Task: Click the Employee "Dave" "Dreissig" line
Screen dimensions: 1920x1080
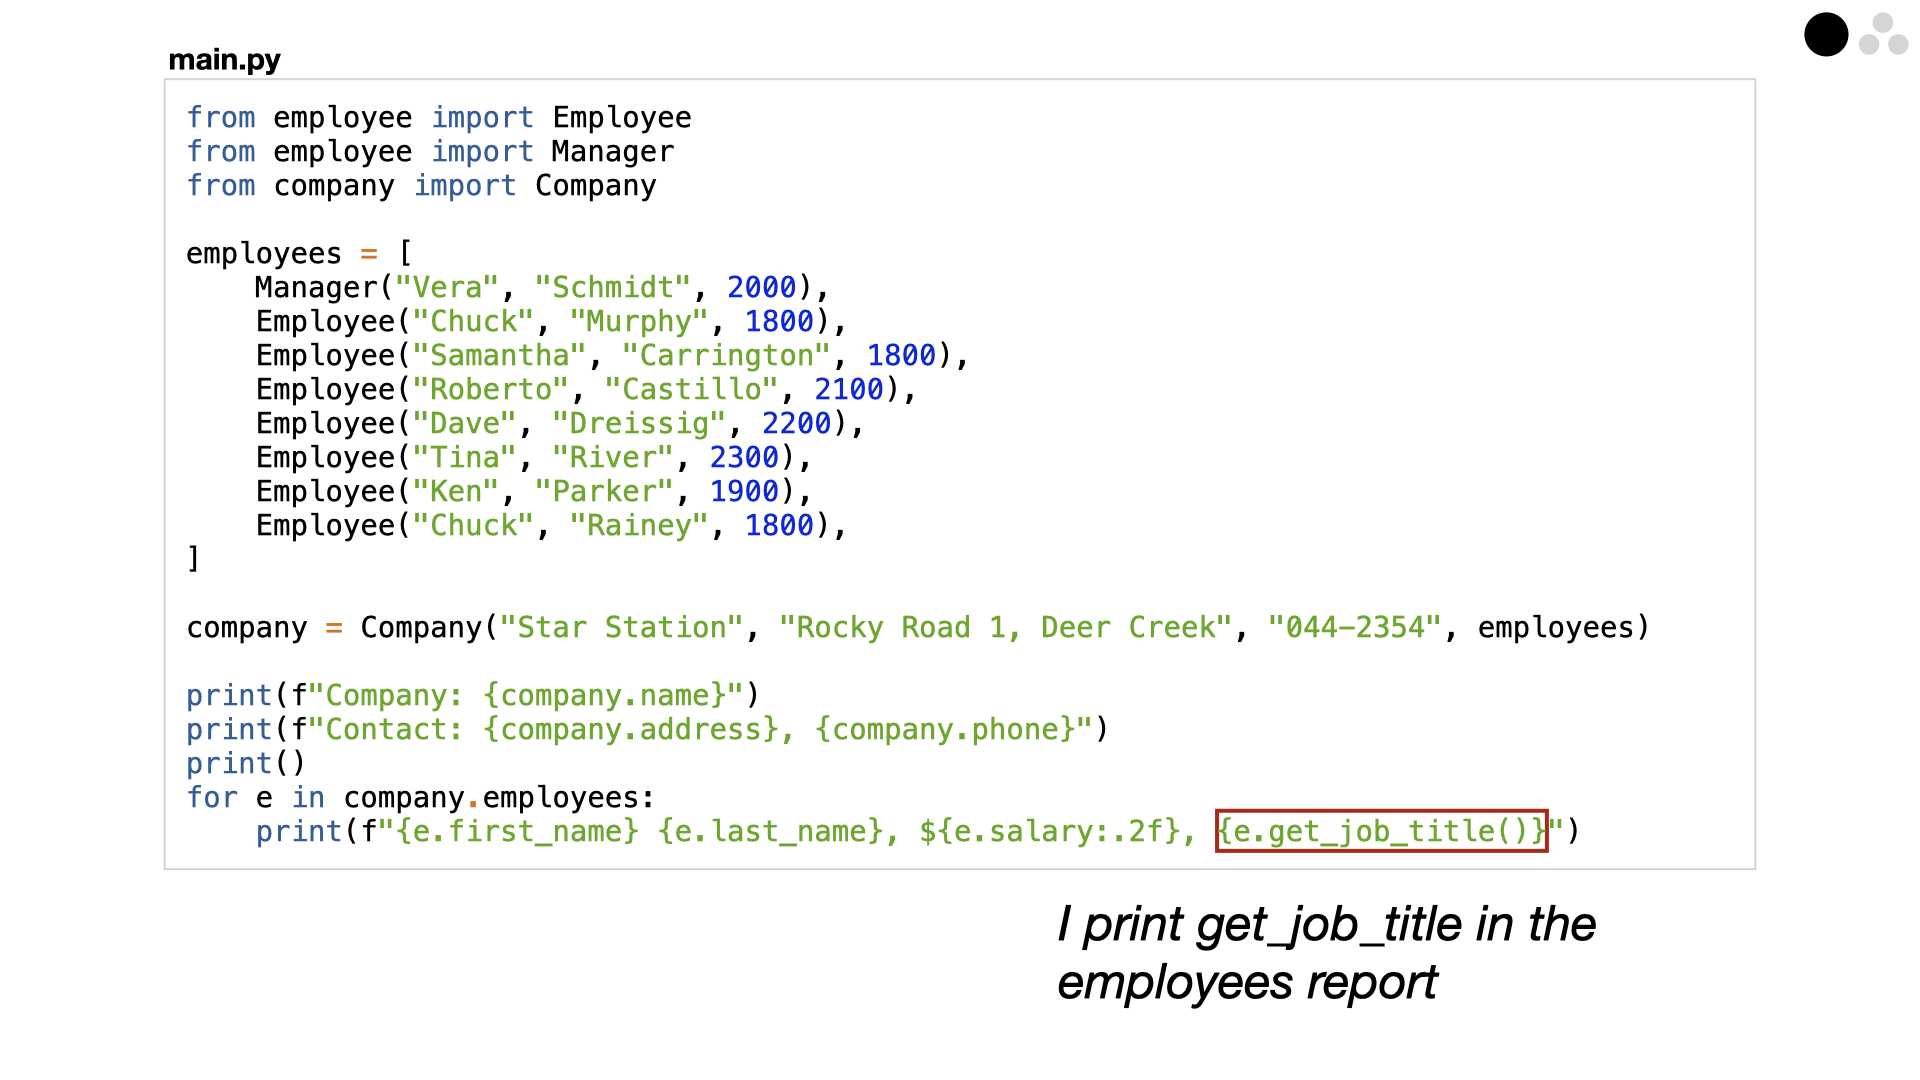Action: click(560, 424)
